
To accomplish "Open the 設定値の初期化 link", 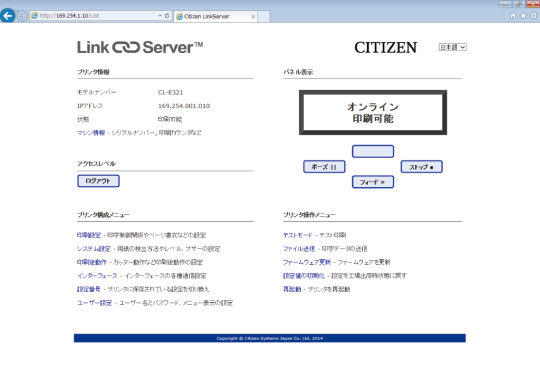I will (x=304, y=276).
